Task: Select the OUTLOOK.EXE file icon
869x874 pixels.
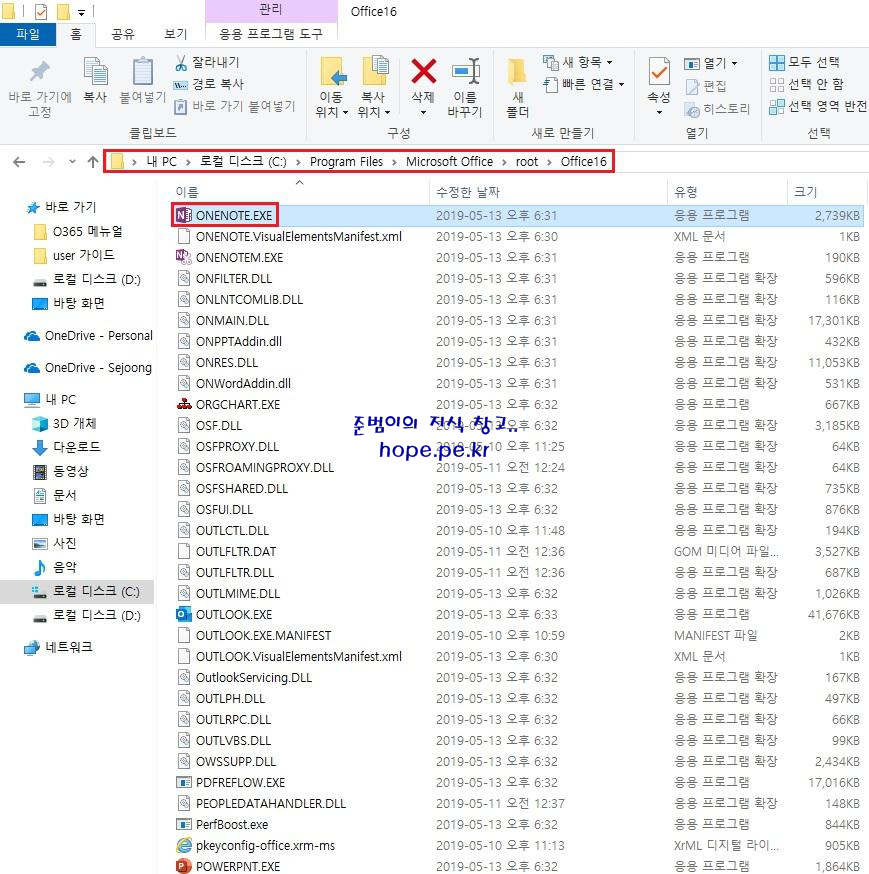Action: (183, 614)
